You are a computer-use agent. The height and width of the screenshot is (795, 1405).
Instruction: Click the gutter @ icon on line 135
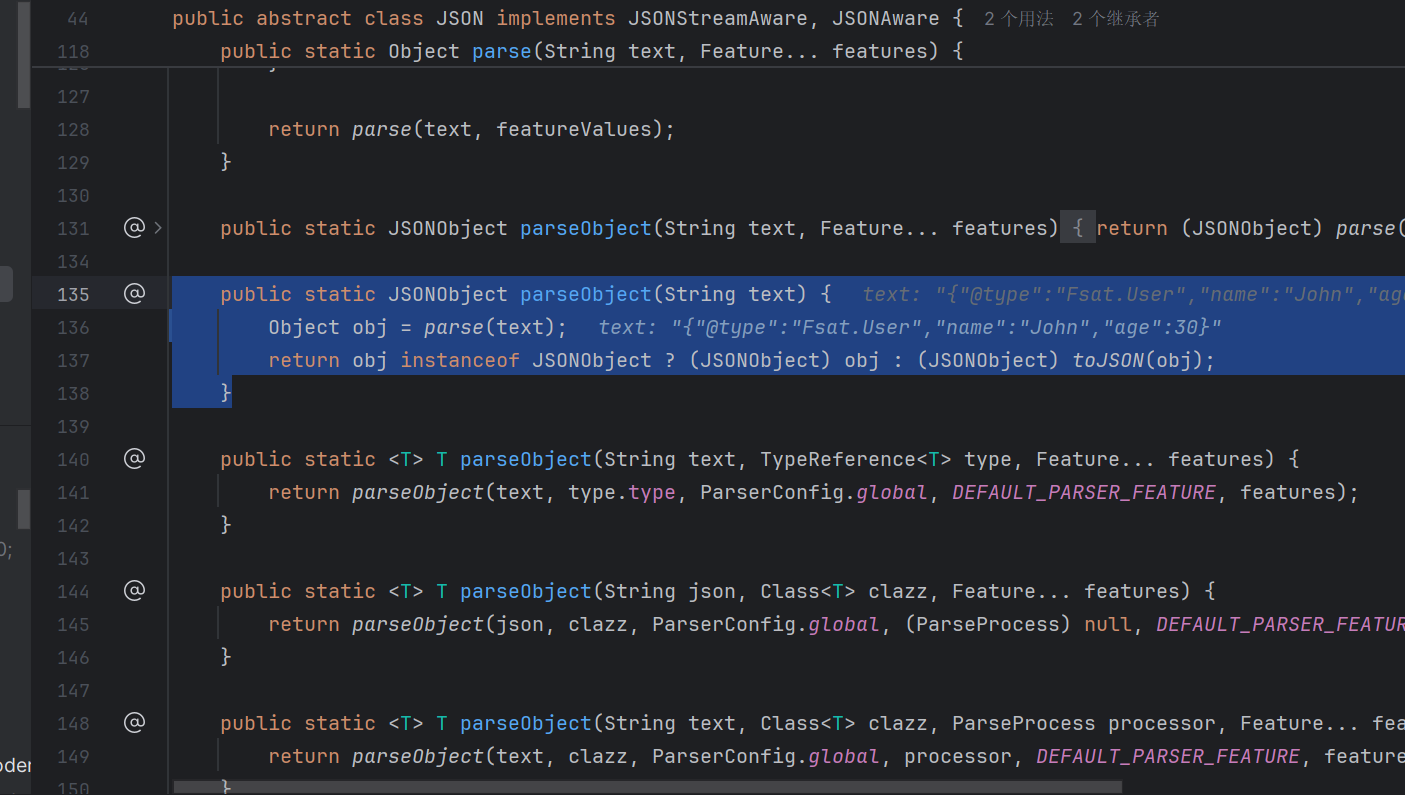click(134, 294)
